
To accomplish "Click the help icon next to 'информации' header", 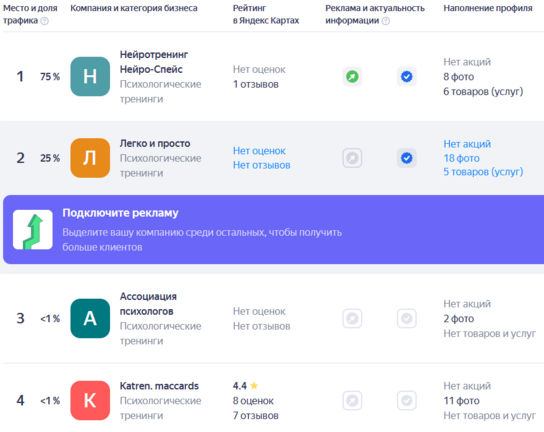I will pos(385,21).
